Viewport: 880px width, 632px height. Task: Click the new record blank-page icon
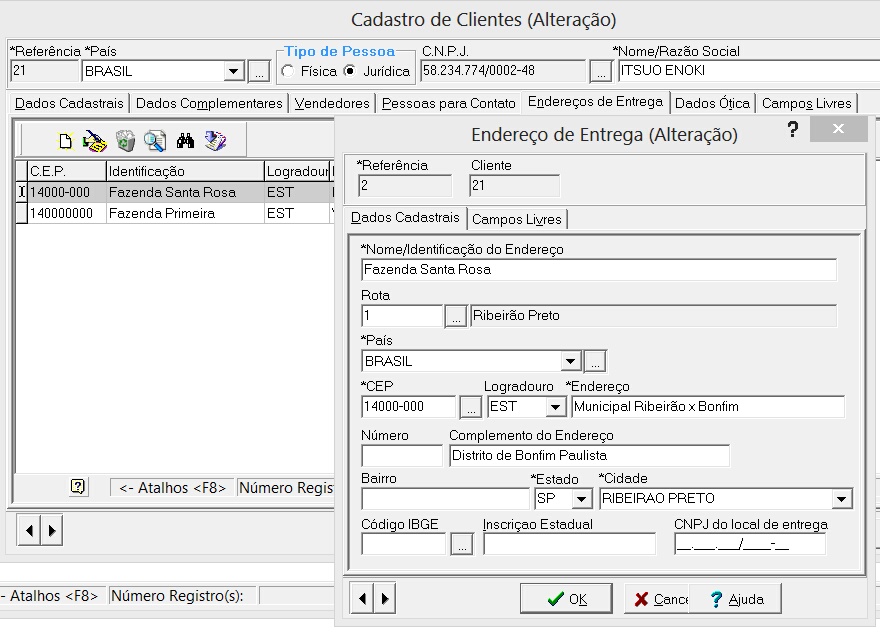click(65, 141)
